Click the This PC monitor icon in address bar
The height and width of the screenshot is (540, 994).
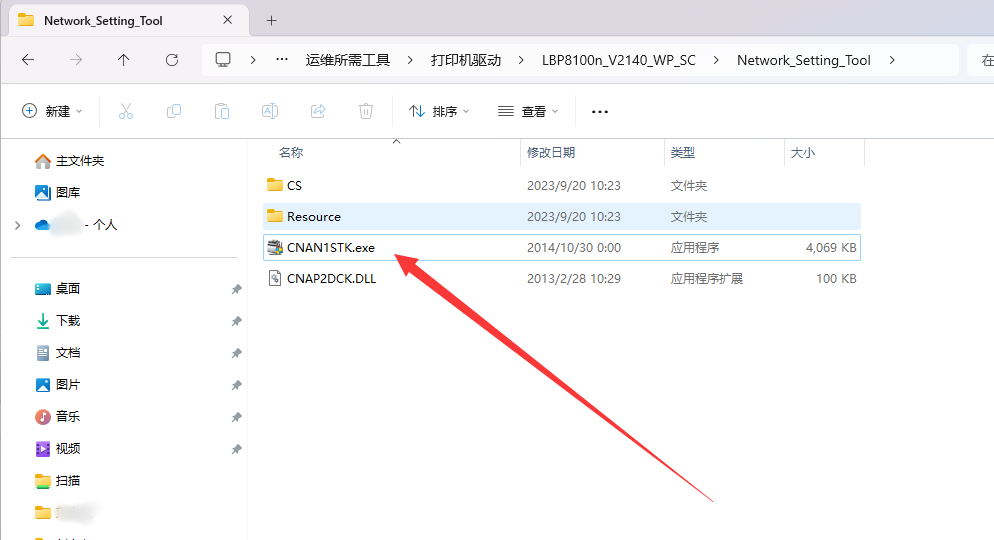point(223,60)
